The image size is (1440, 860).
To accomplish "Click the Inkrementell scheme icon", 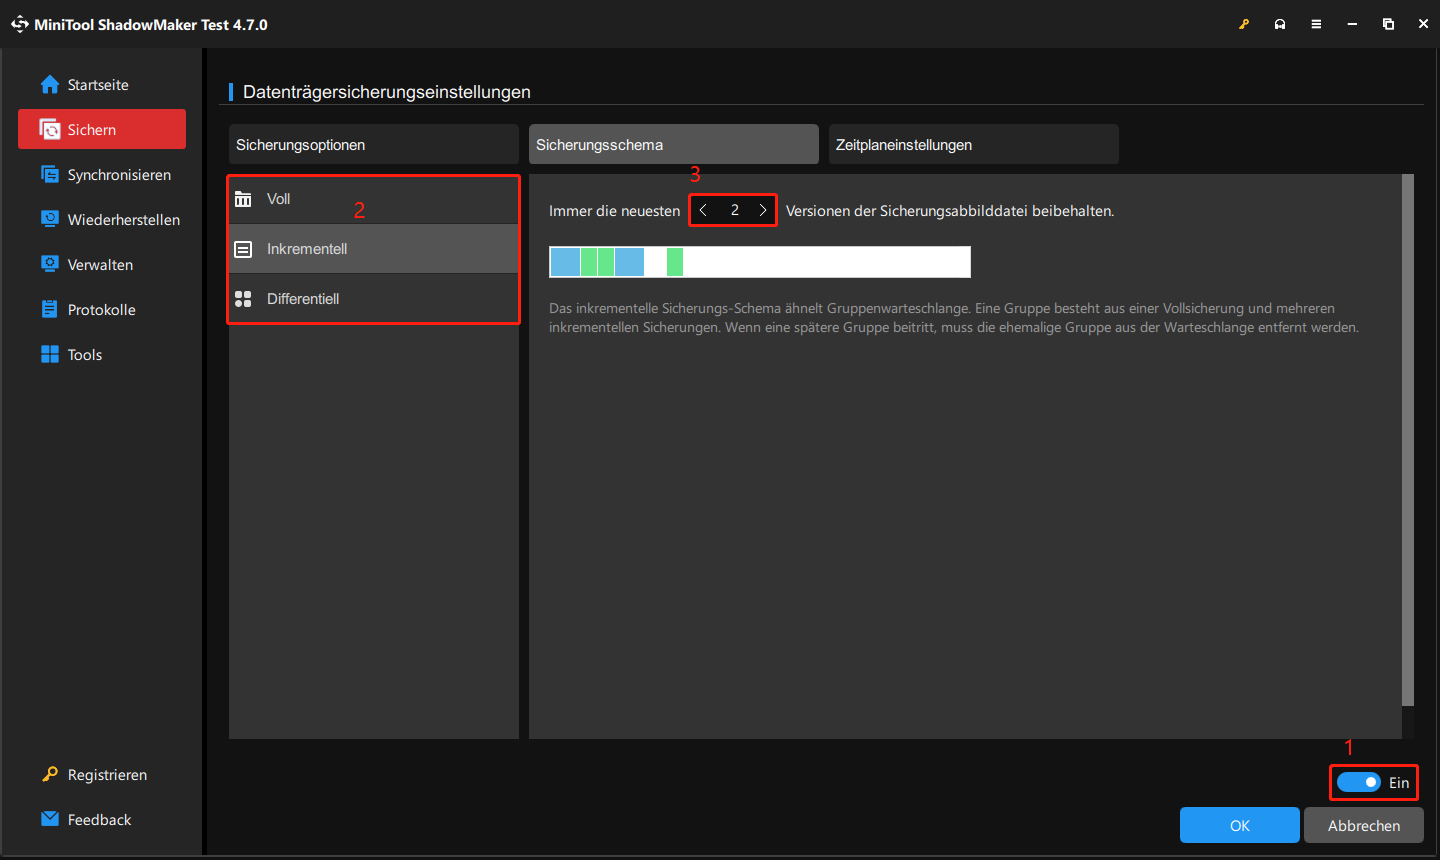I will click(243, 249).
